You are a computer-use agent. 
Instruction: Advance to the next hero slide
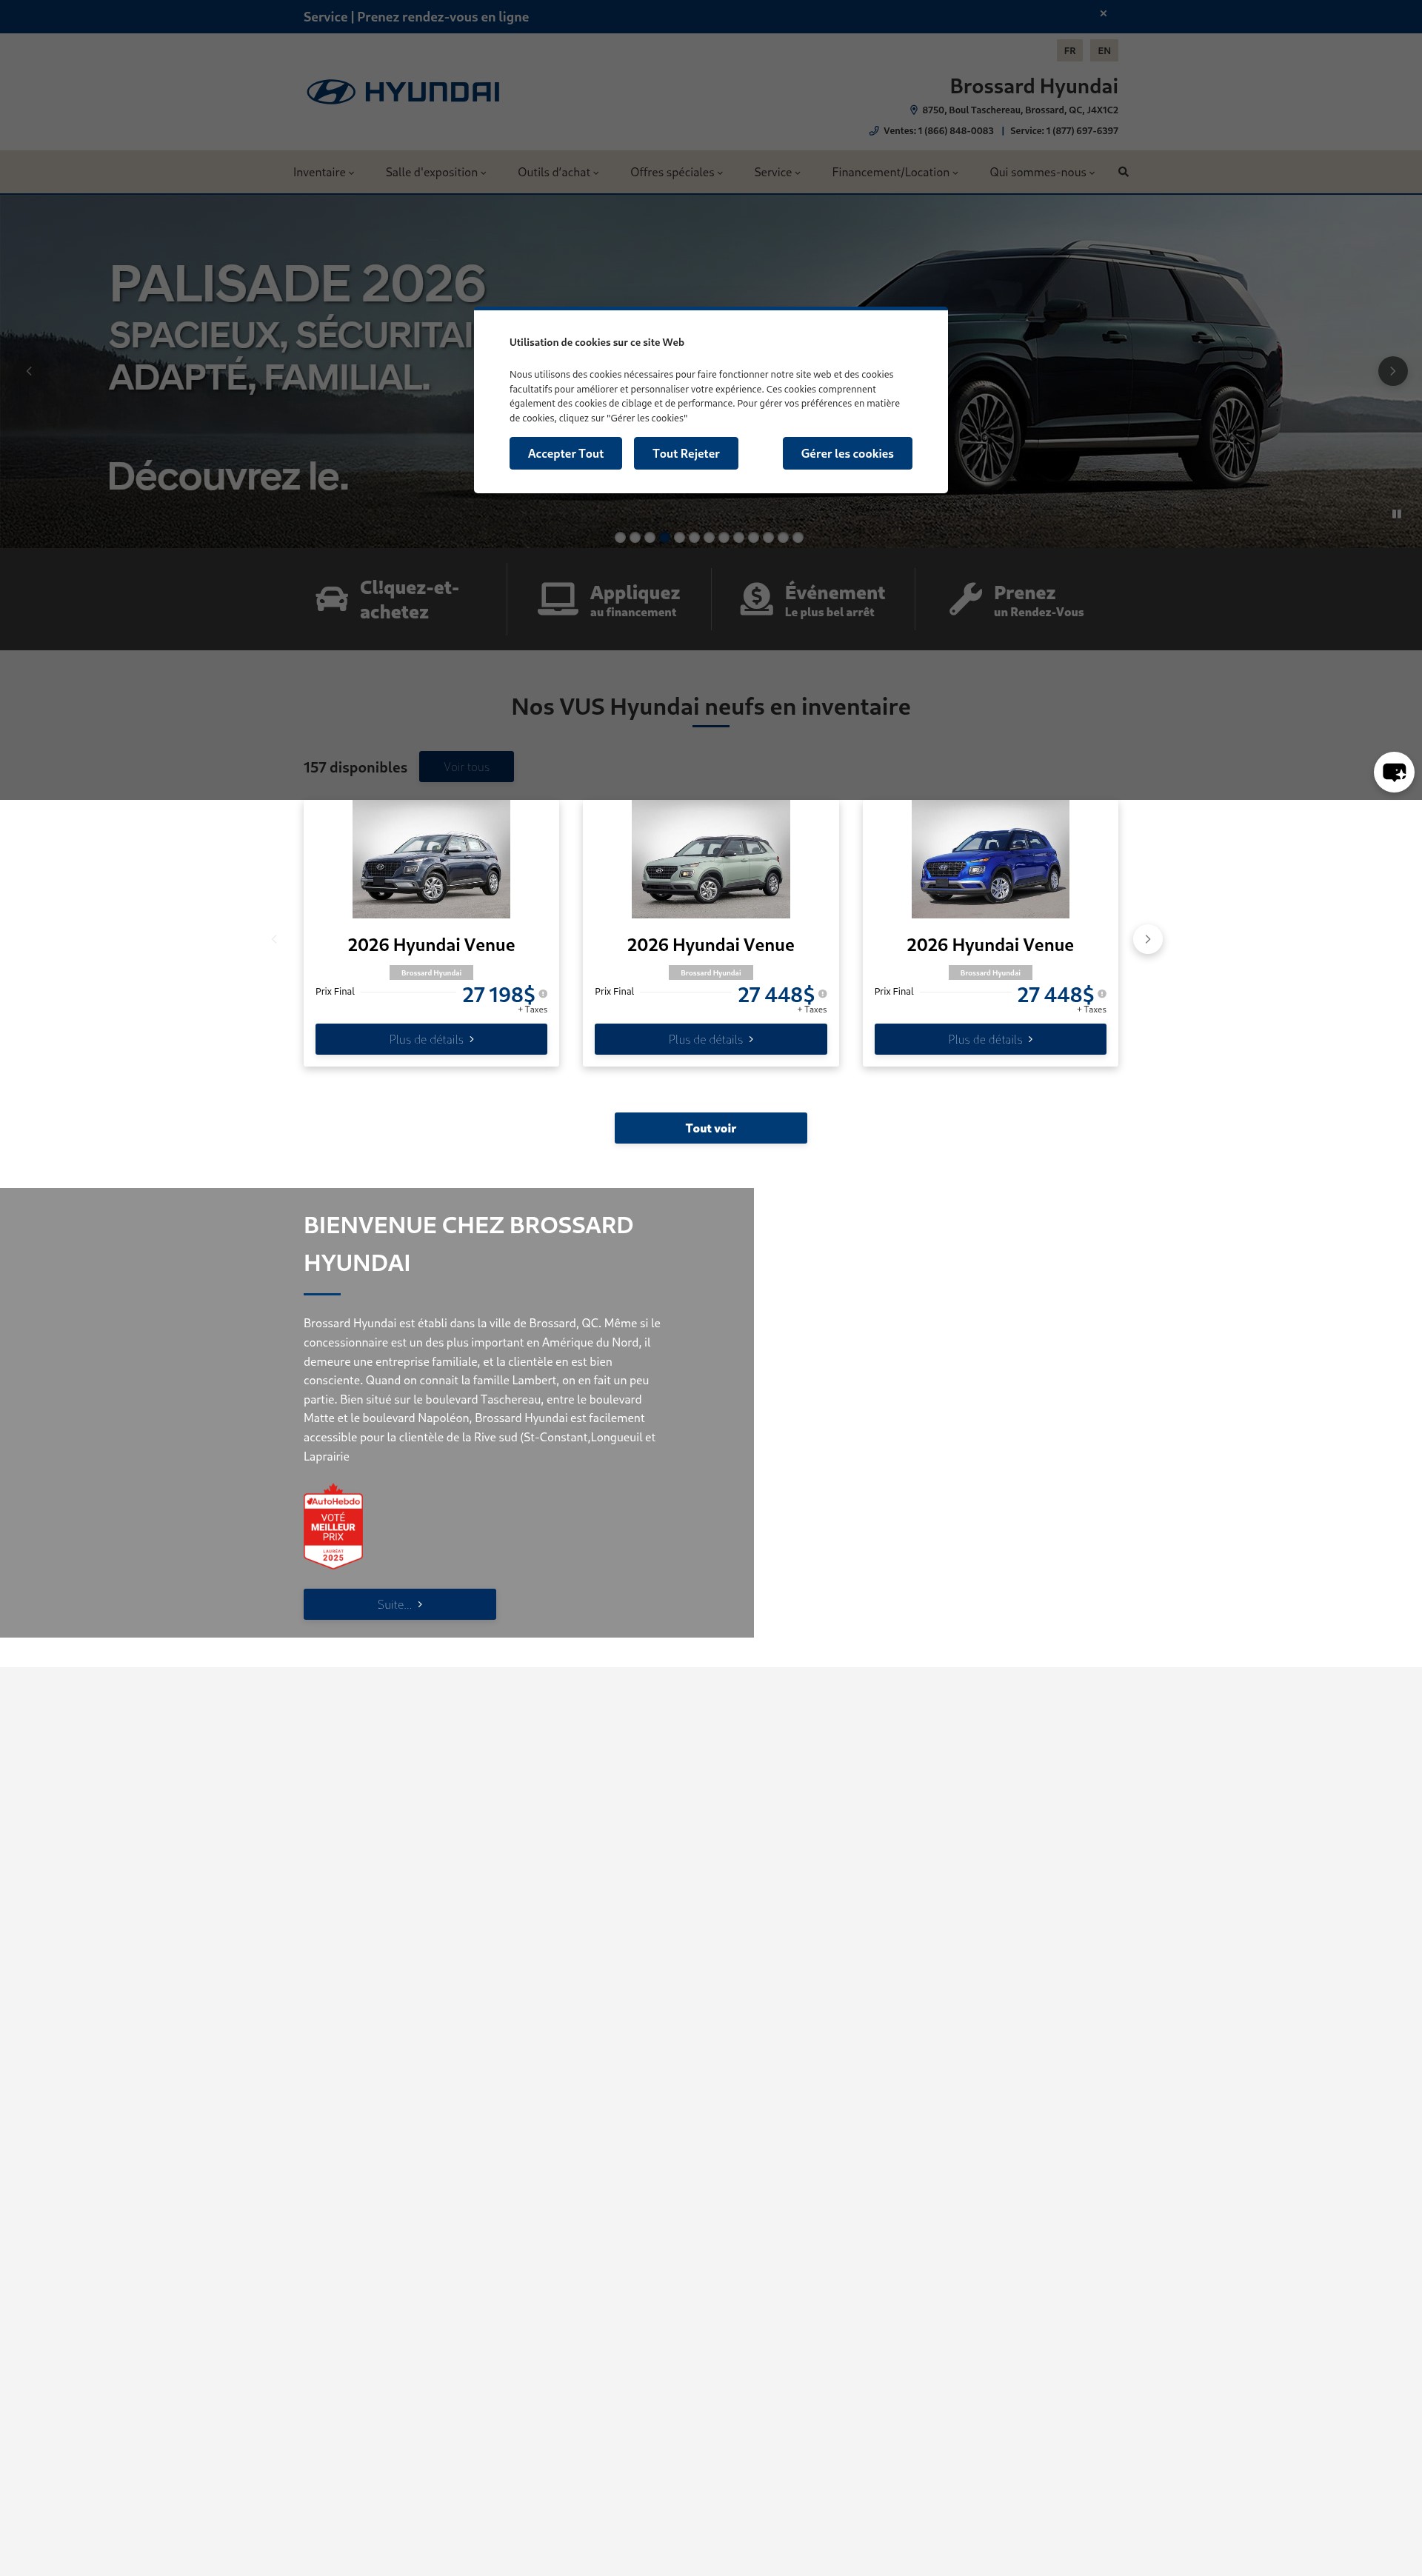tap(1392, 371)
